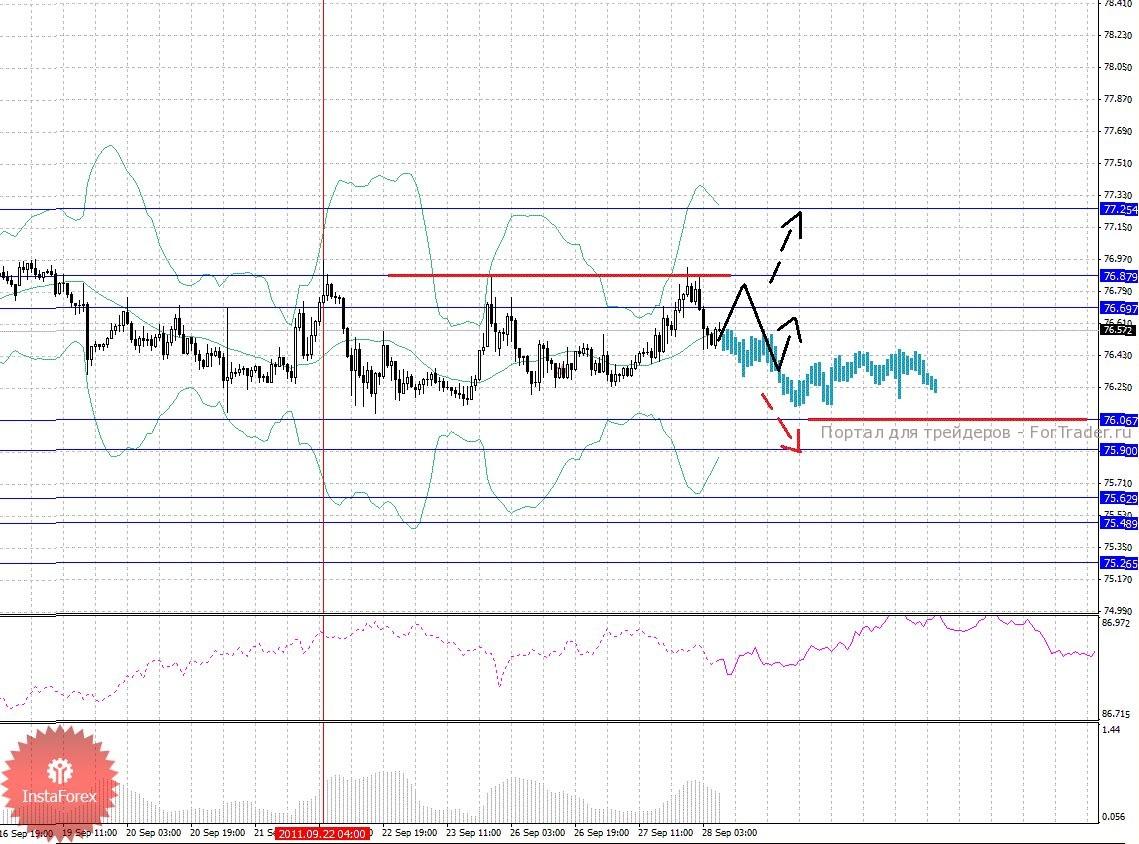Screen dimensions: 1139x844
Task: Click the ForTrader.ru portal watermark text
Action: (978, 432)
